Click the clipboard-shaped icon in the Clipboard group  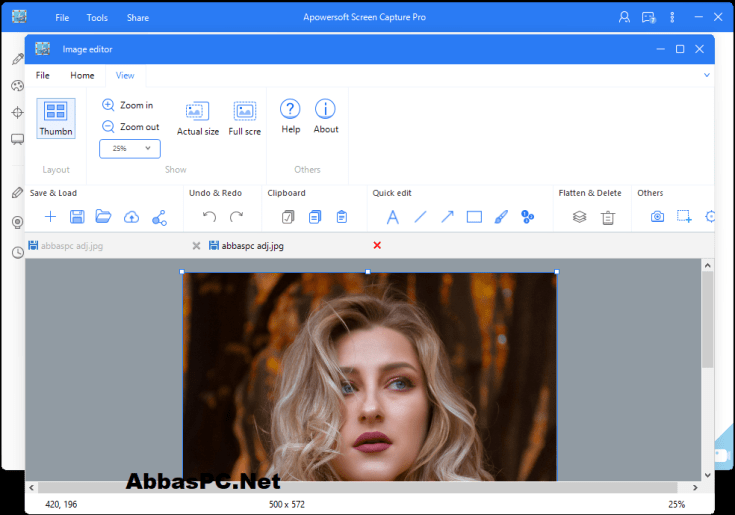point(342,217)
